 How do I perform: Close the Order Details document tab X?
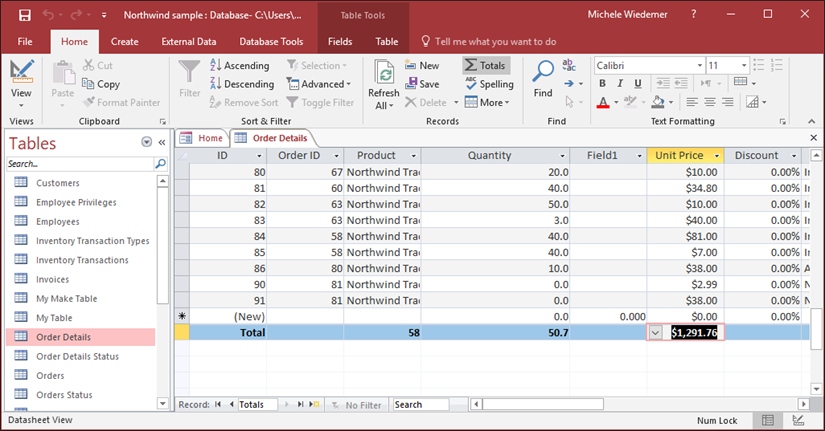click(813, 137)
